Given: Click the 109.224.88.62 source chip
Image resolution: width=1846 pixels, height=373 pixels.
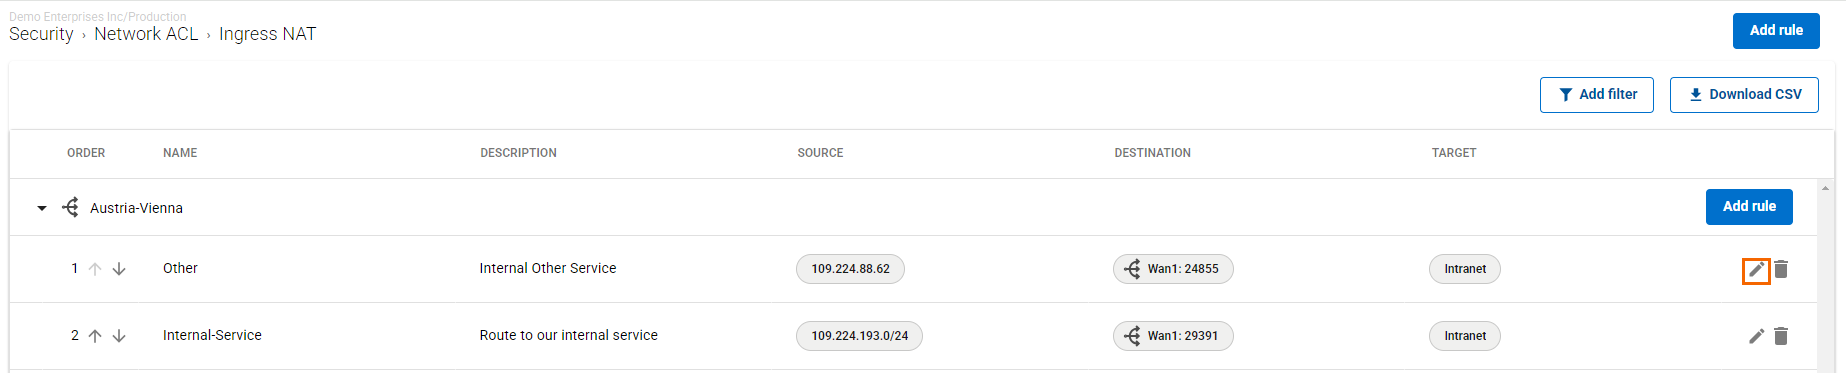Looking at the screenshot, I should (850, 269).
